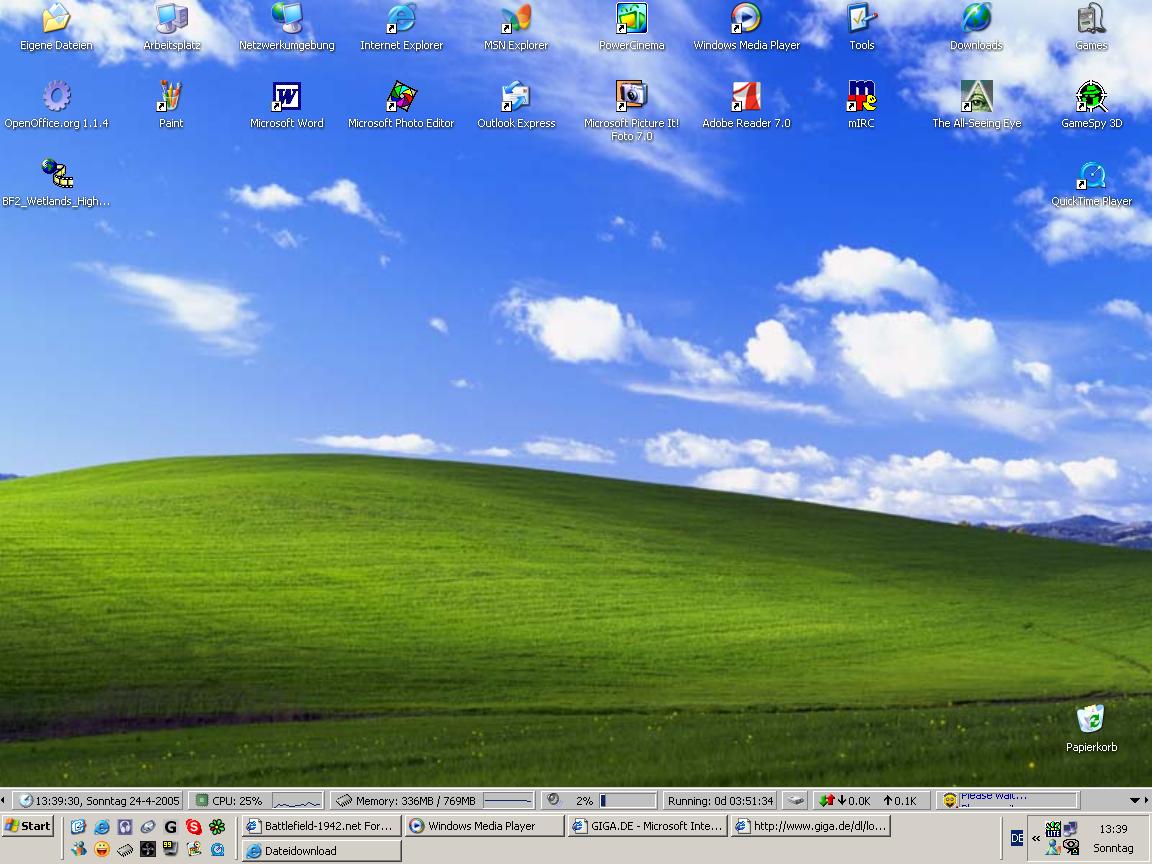Click the DE language indicator
The image size is (1152, 864).
click(x=1017, y=838)
